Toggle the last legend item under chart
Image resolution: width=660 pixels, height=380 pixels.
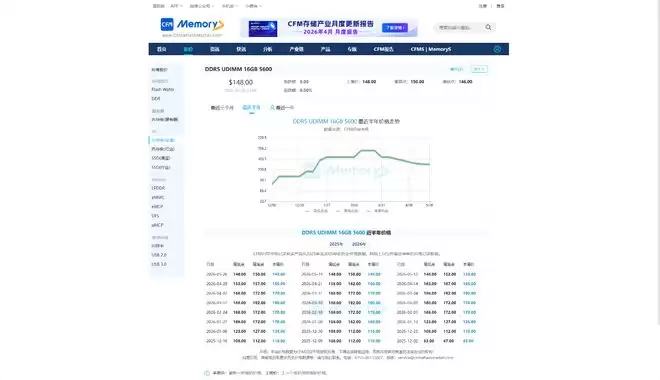(x=378, y=211)
